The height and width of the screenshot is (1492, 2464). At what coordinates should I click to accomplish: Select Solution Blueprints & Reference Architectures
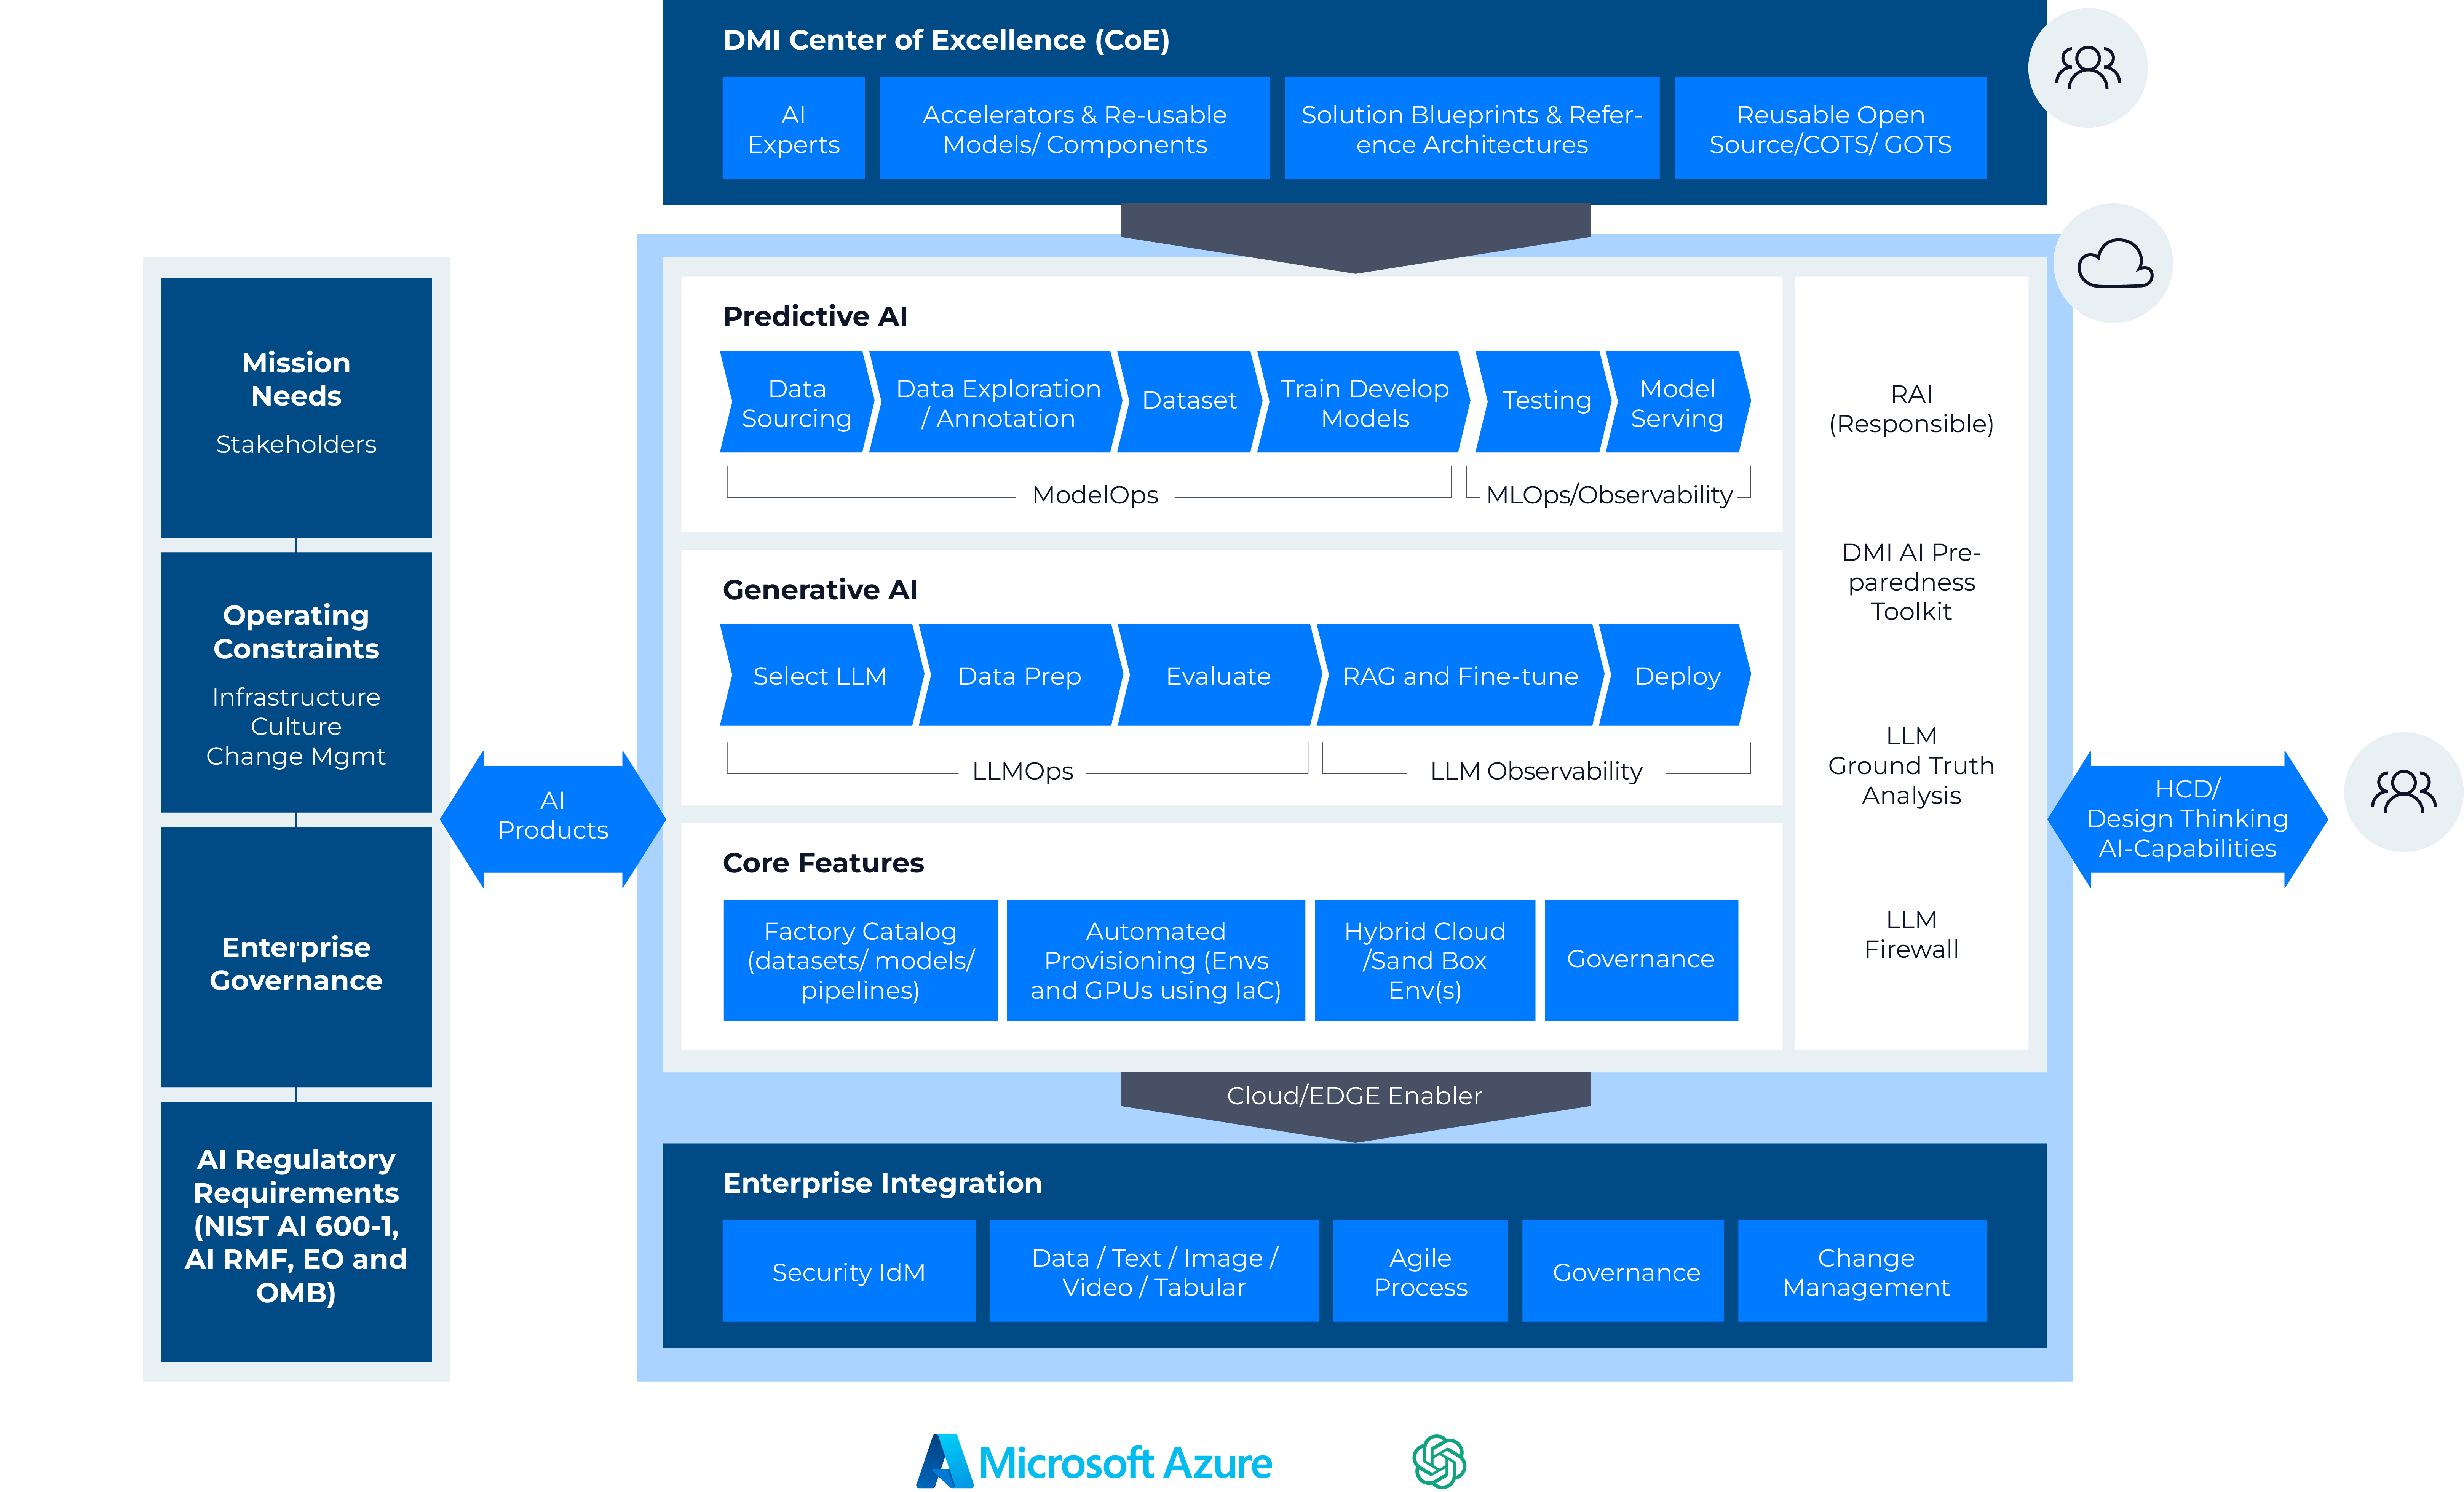tap(1472, 128)
